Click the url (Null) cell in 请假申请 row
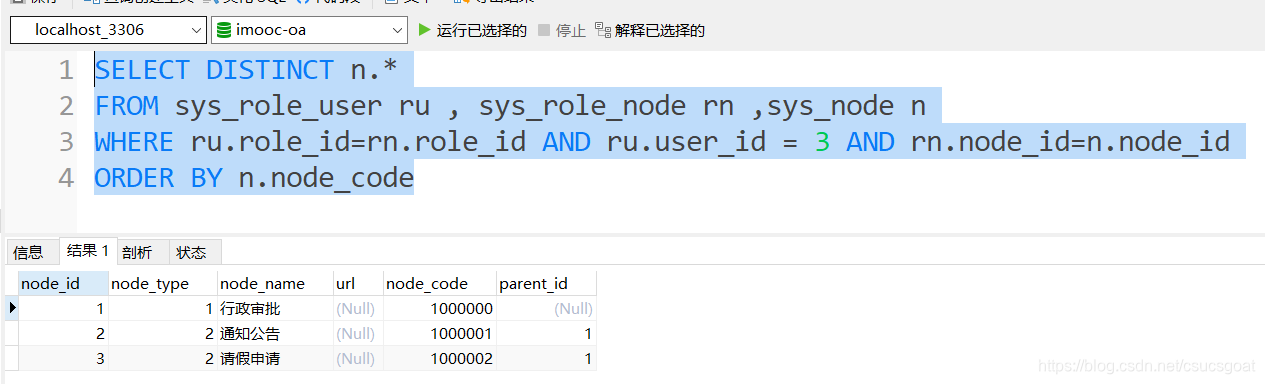 pyautogui.click(x=358, y=358)
